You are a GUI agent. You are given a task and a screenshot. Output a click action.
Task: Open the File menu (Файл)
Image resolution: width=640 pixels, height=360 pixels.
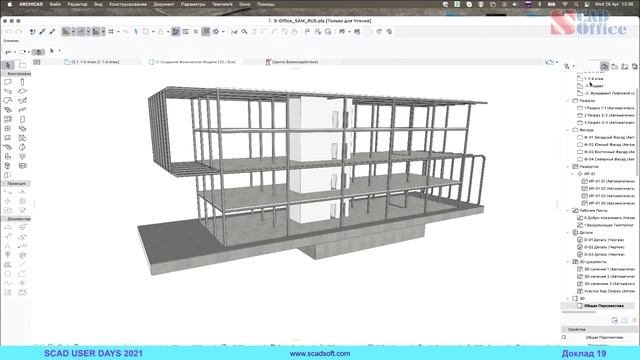point(55,4)
